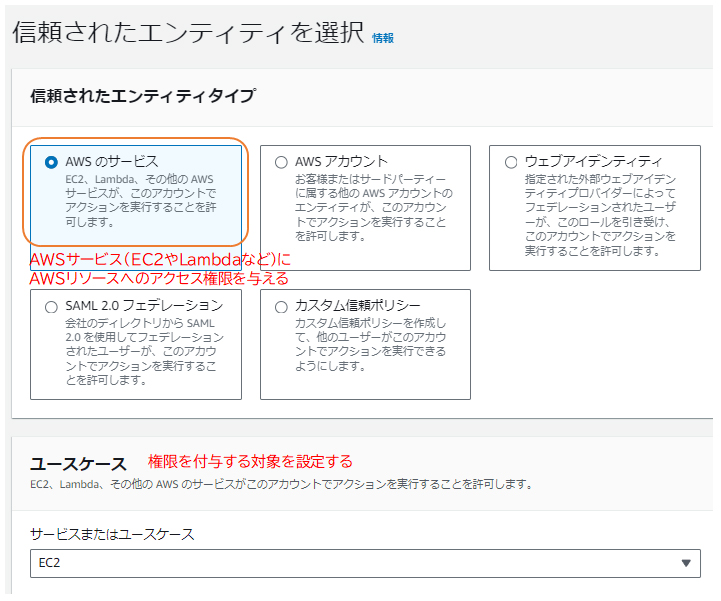Image resolution: width=721 pixels, height=601 pixels.
Task: Enable the カスタム信頼ポリシー radio option
Action: [281, 306]
